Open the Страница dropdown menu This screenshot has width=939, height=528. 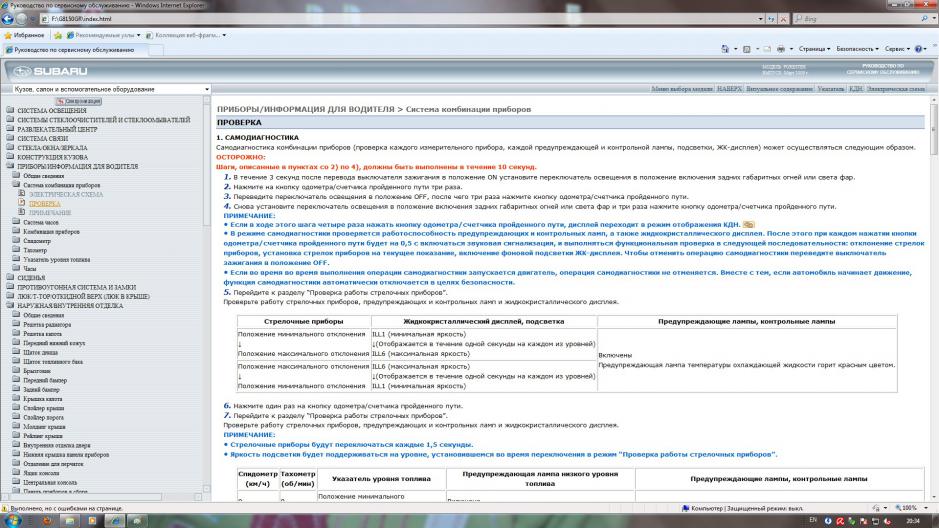click(814, 49)
